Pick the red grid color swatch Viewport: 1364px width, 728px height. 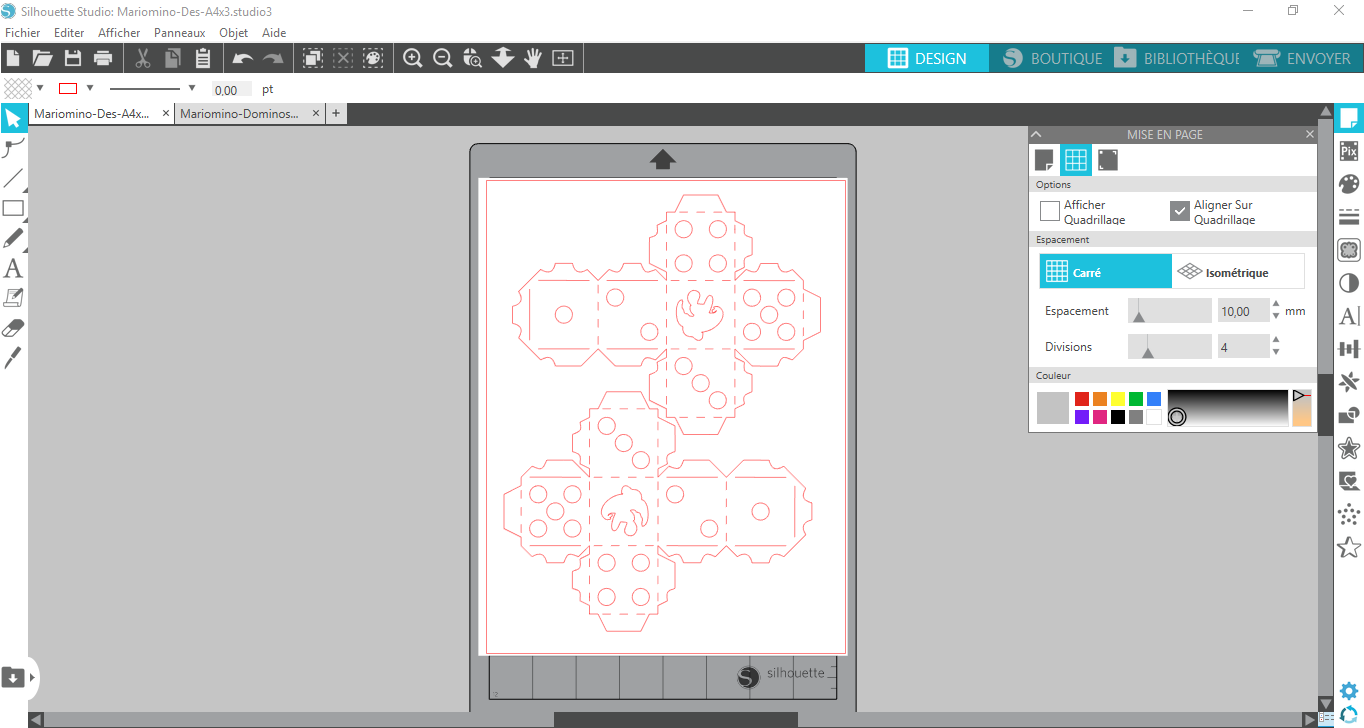click(1082, 399)
